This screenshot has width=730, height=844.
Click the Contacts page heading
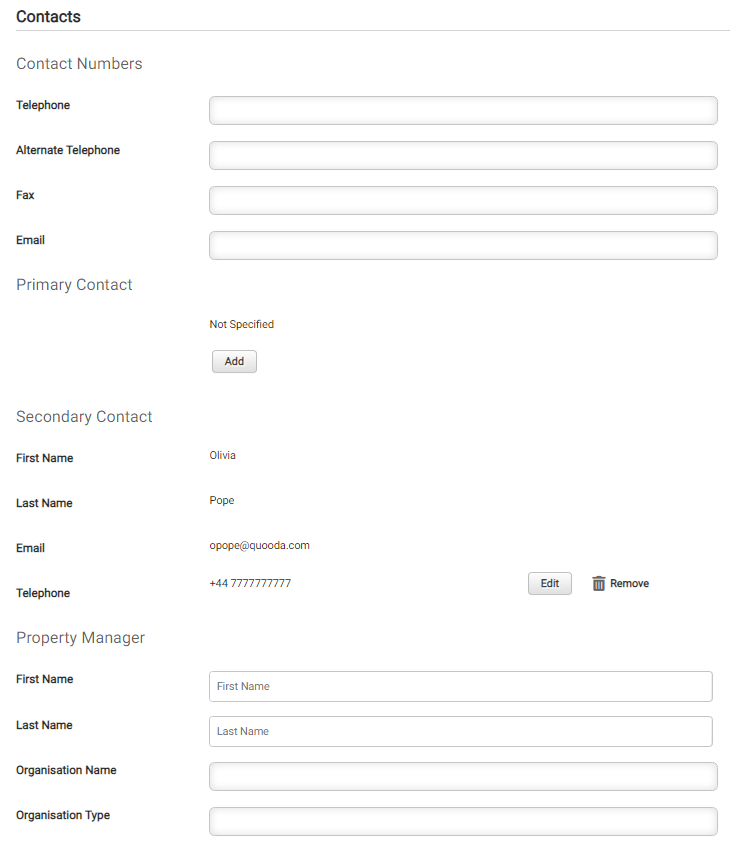click(x=48, y=17)
